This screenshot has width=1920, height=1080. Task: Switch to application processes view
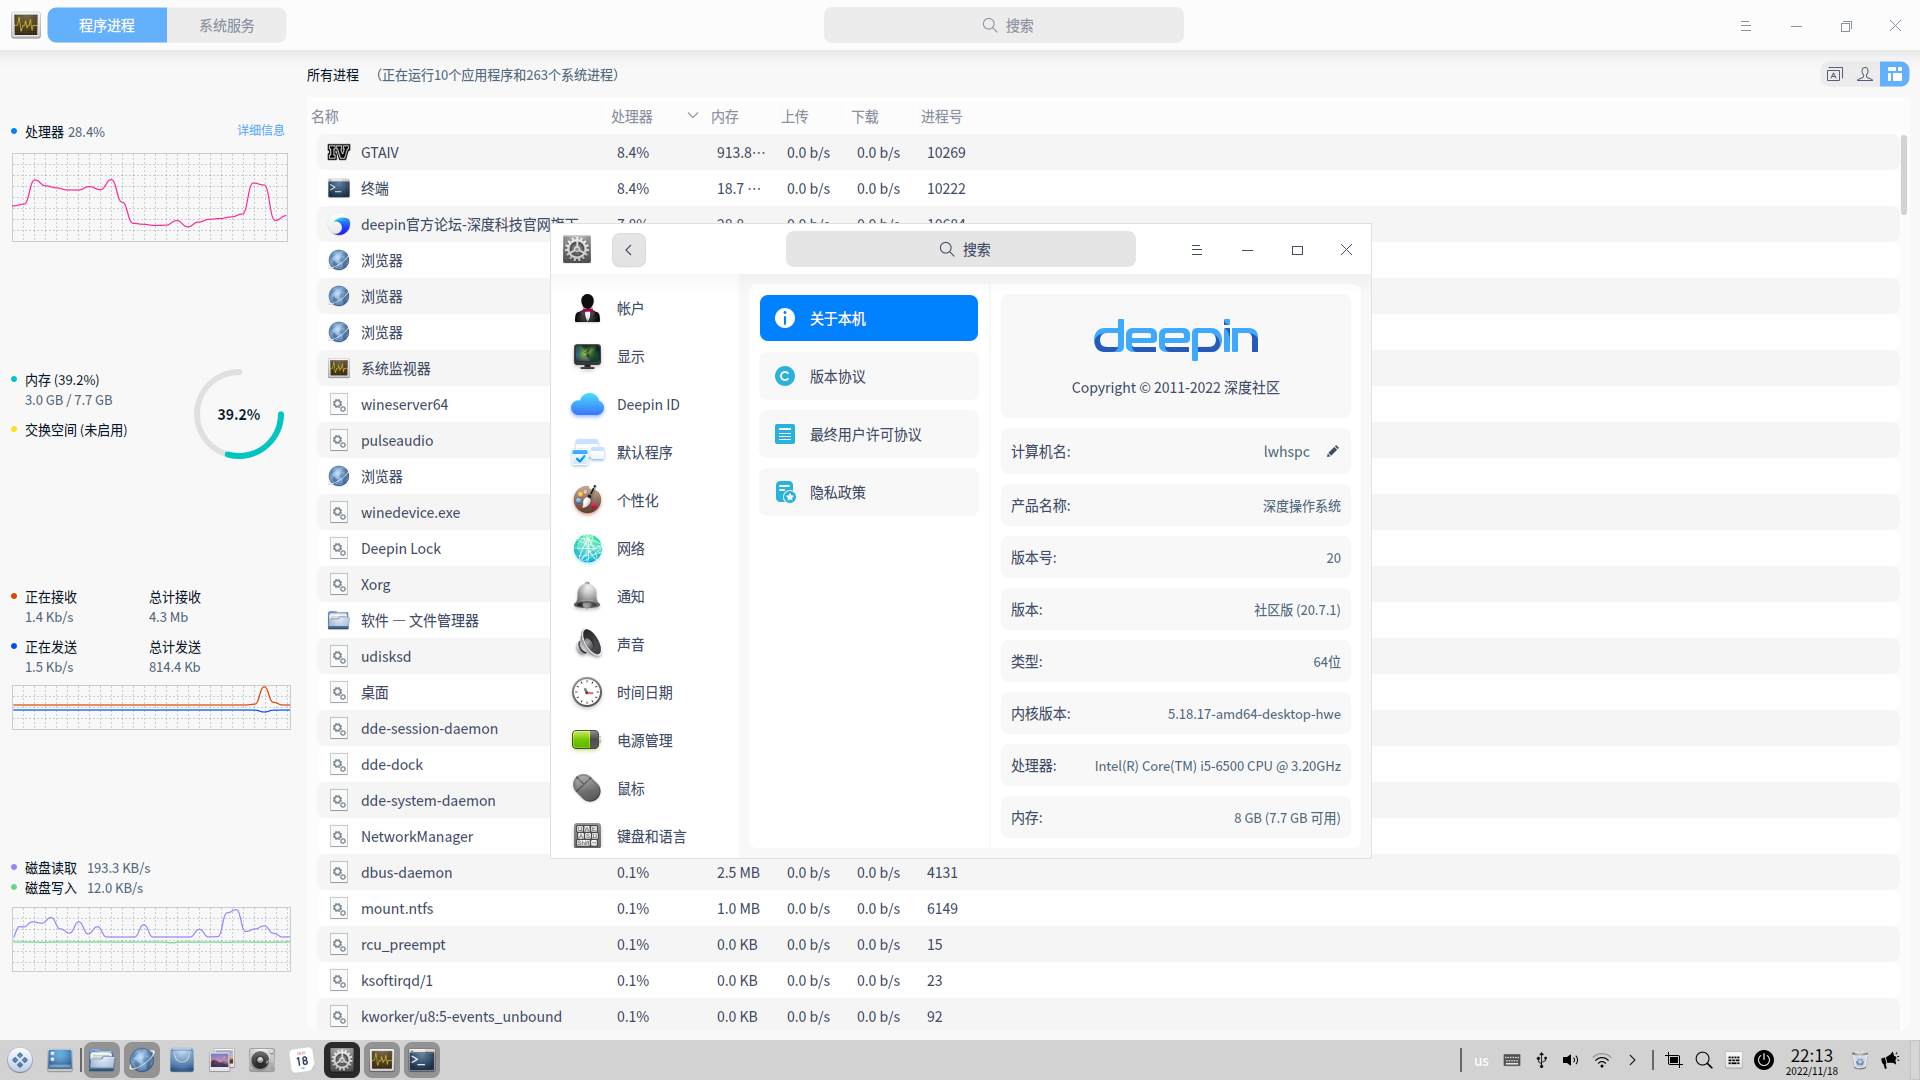coord(1836,74)
